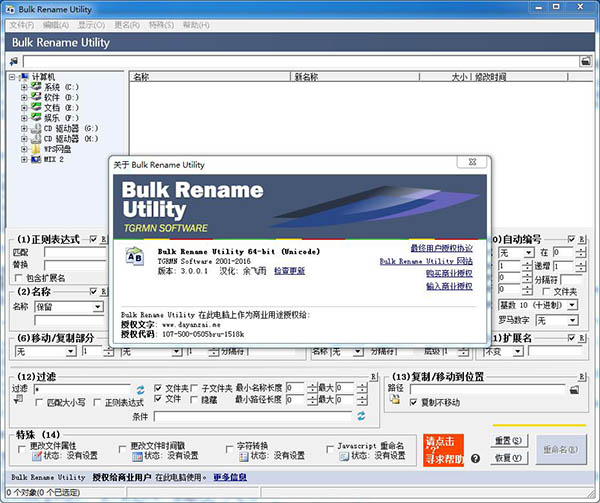This screenshot has height=503, width=600.
Task: Click the 字符转换 status icon
Action: coord(243,456)
